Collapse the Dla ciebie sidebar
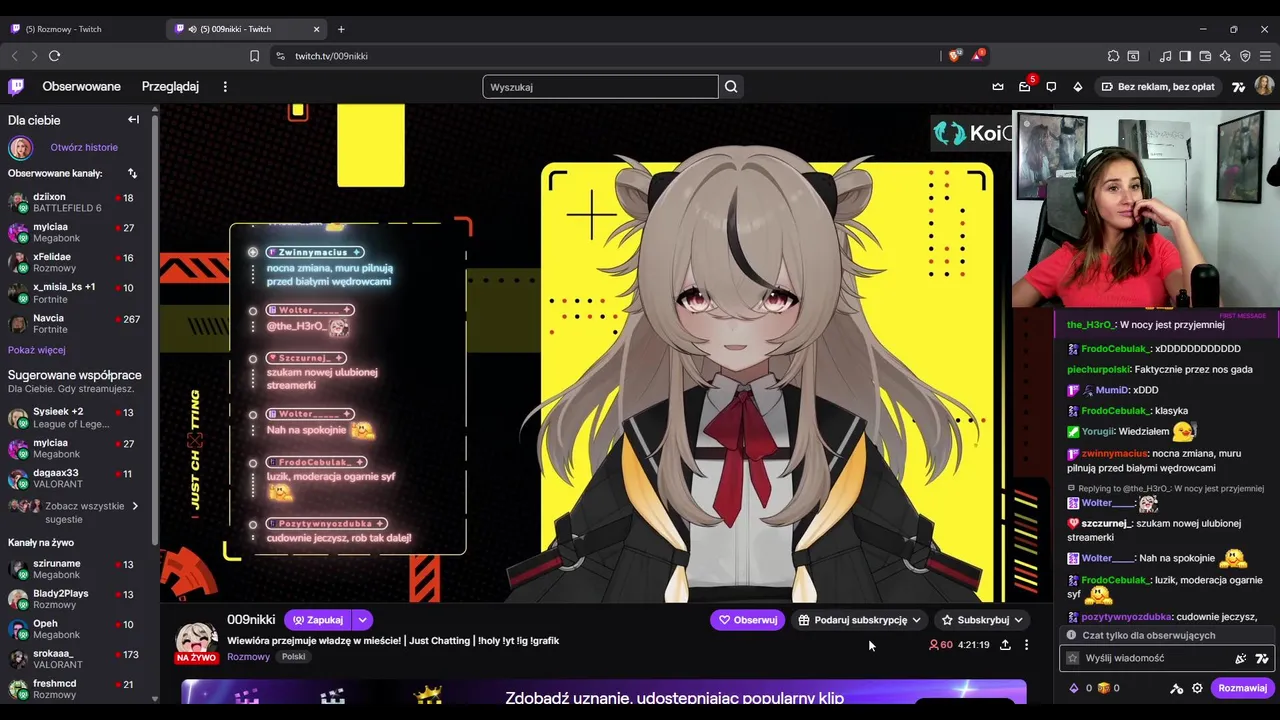The width and height of the screenshot is (1280, 720). [133, 120]
